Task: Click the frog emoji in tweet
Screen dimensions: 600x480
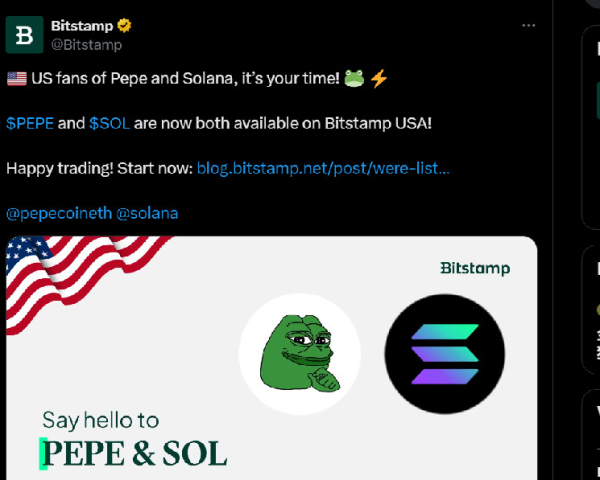Action: (352, 78)
